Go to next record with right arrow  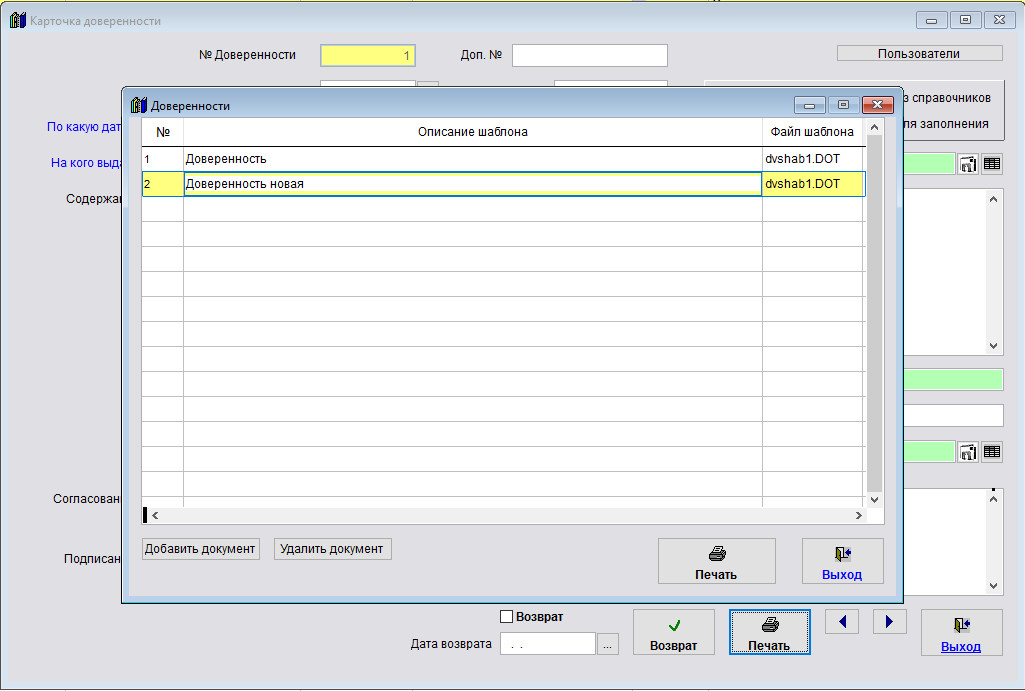pyautogui.click(x=889, y=622)
